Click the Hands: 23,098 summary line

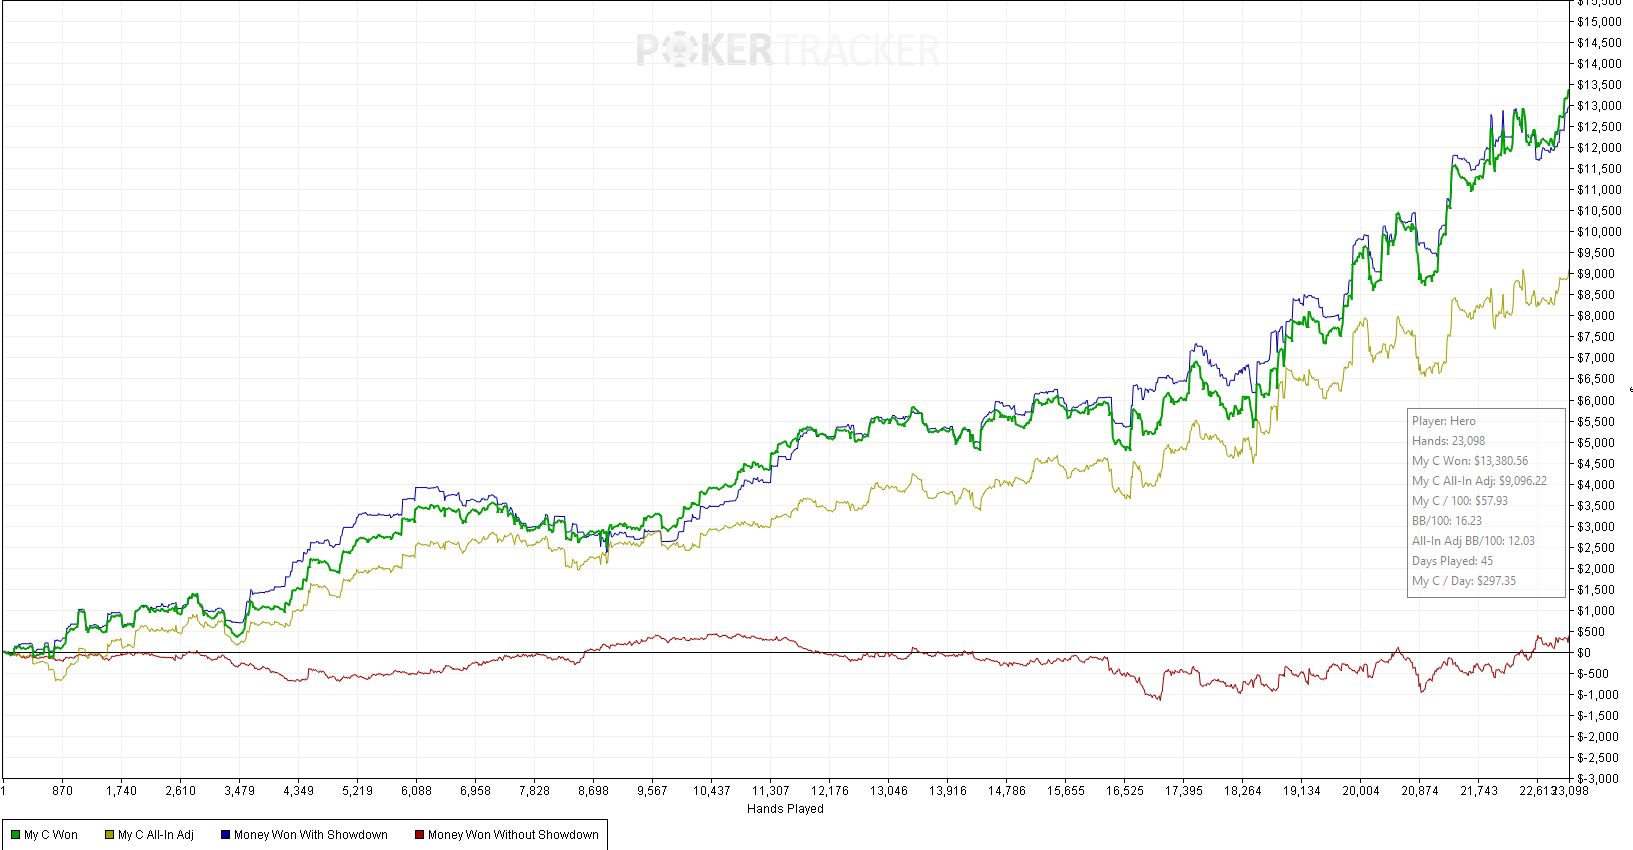[1448, 441]
